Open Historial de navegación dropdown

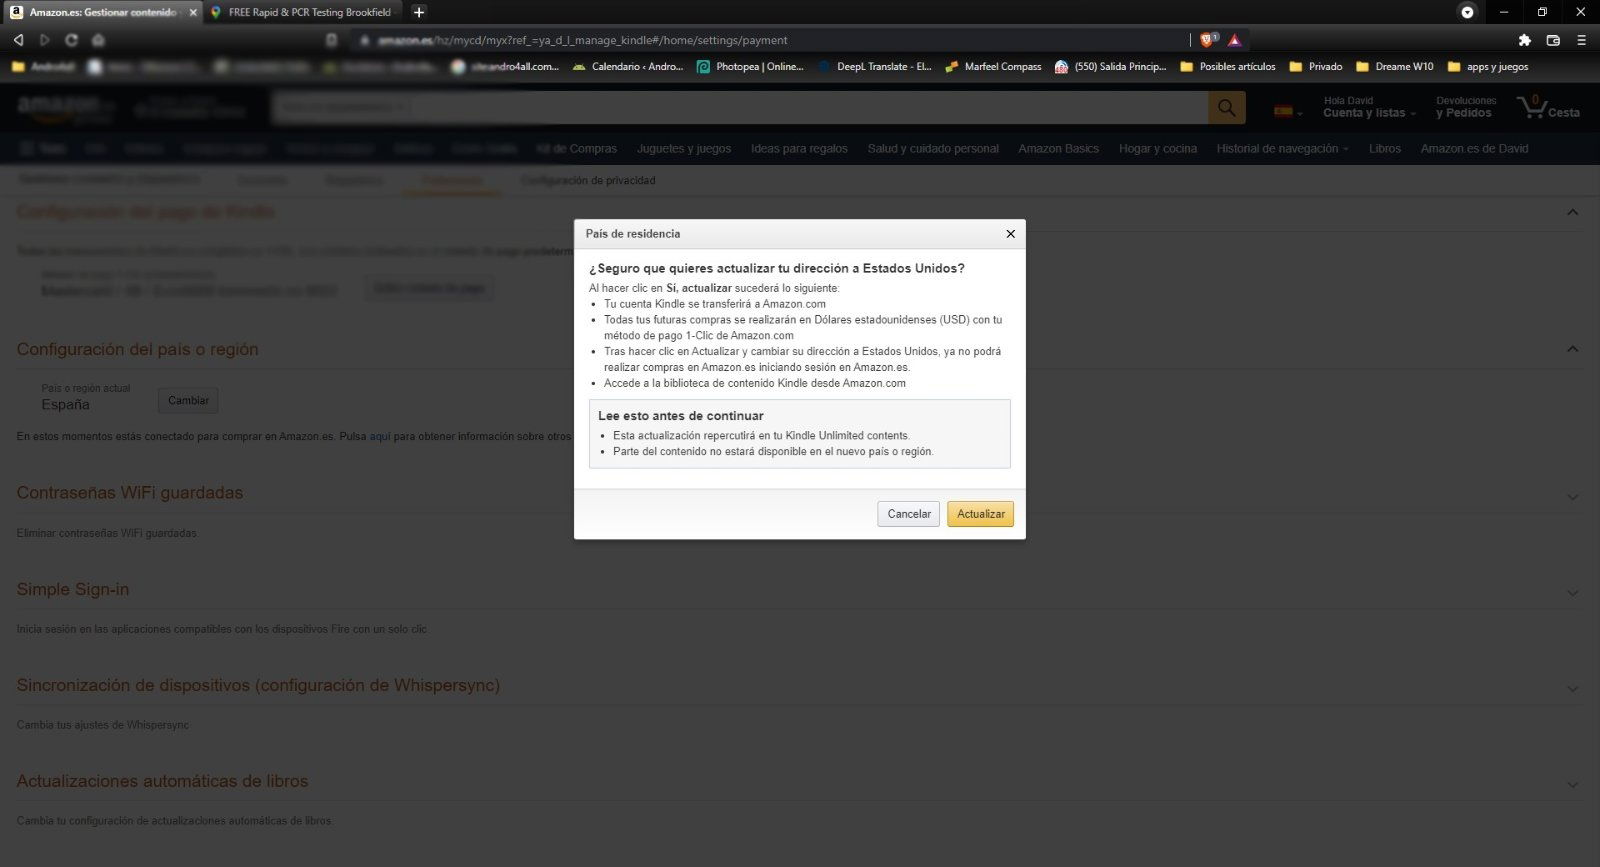[1282, 149]
